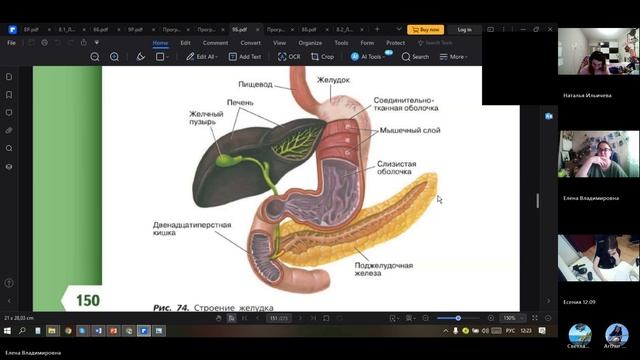
Task: Switch to the 8.1_ document tab
Action: [67, 29]
